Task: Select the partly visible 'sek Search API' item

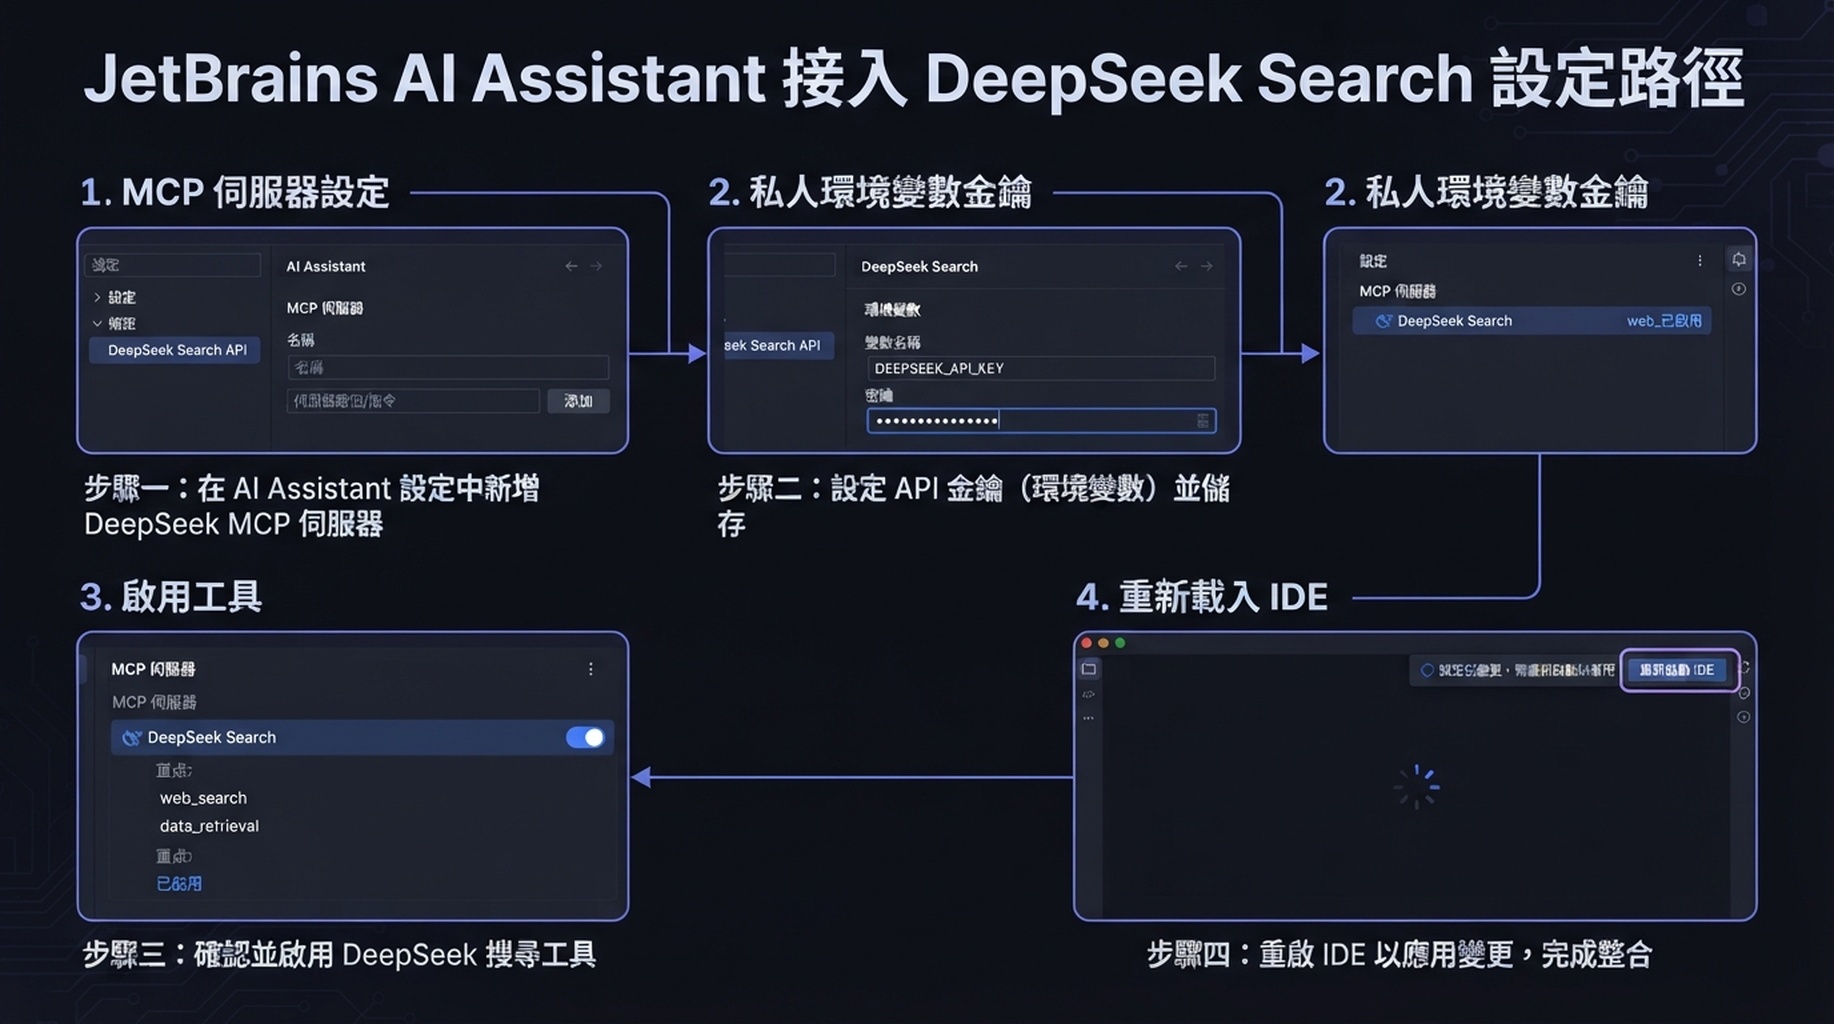Action: coord(777,345)
